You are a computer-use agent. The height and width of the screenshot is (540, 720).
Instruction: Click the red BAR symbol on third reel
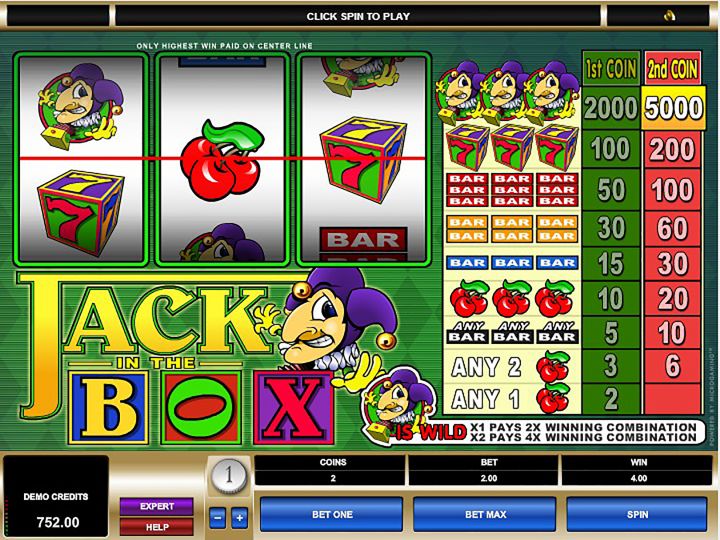[x=363, y=240]
